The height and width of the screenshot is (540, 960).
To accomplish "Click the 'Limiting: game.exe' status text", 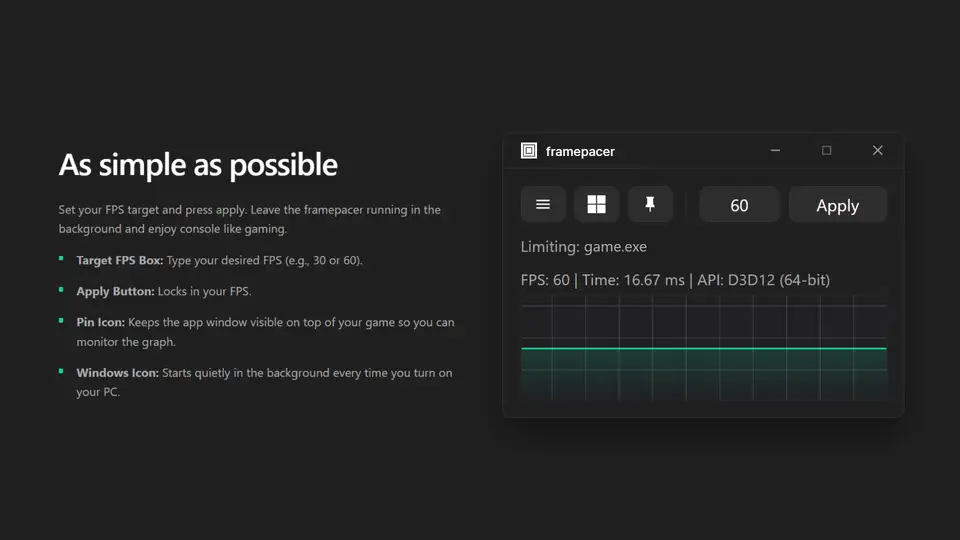I will pos(583,247).
